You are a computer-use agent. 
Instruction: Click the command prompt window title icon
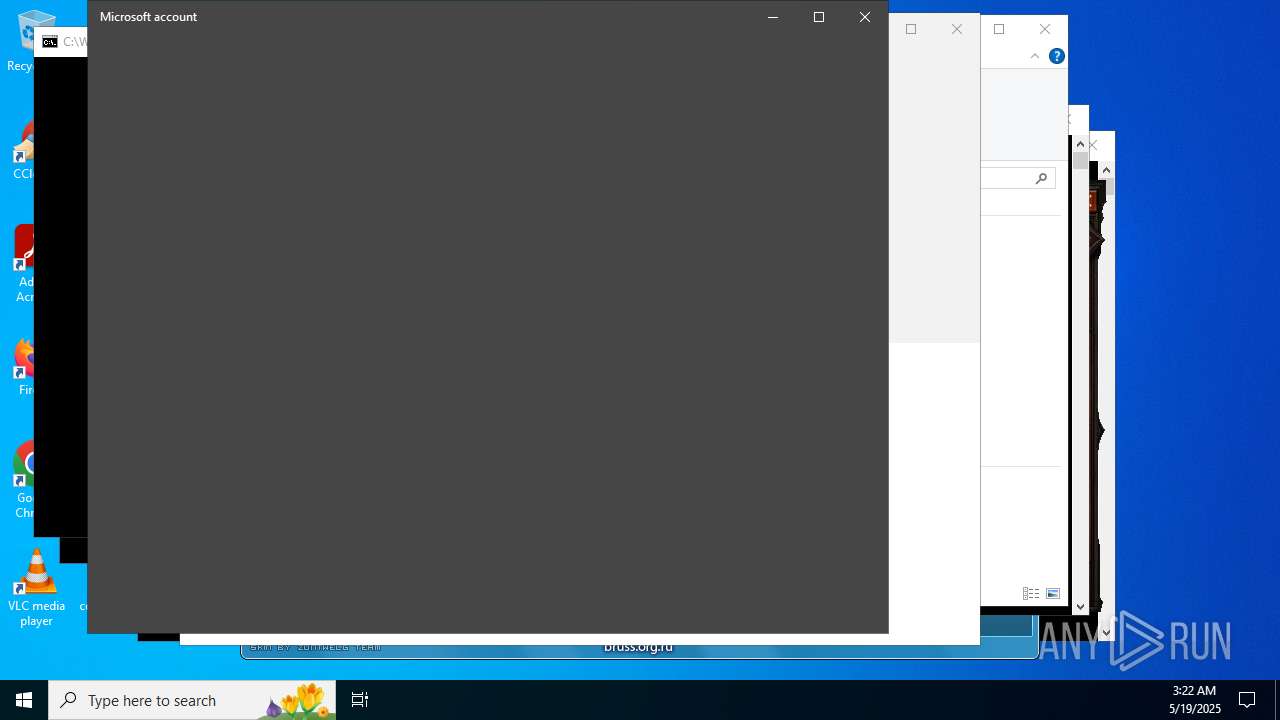click(x=49, y=42)
